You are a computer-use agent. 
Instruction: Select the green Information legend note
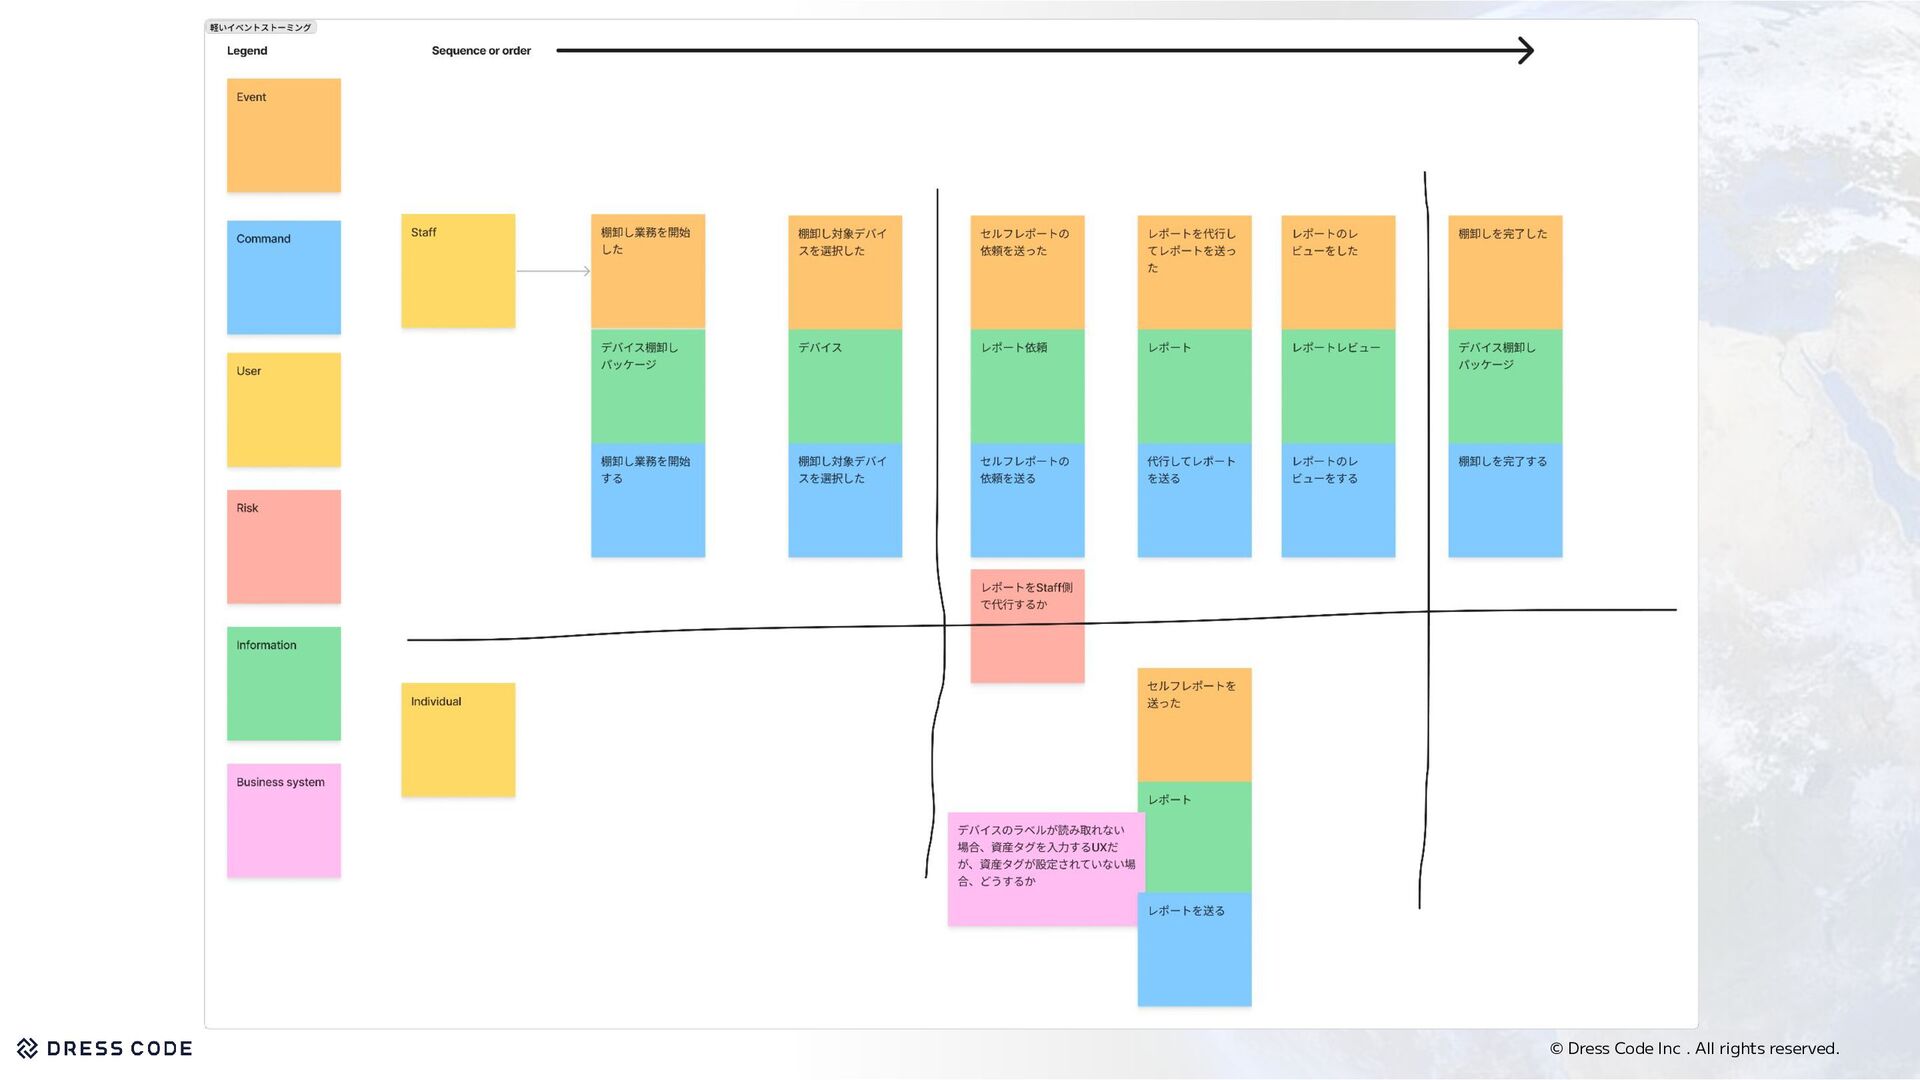tap(283, 683)
